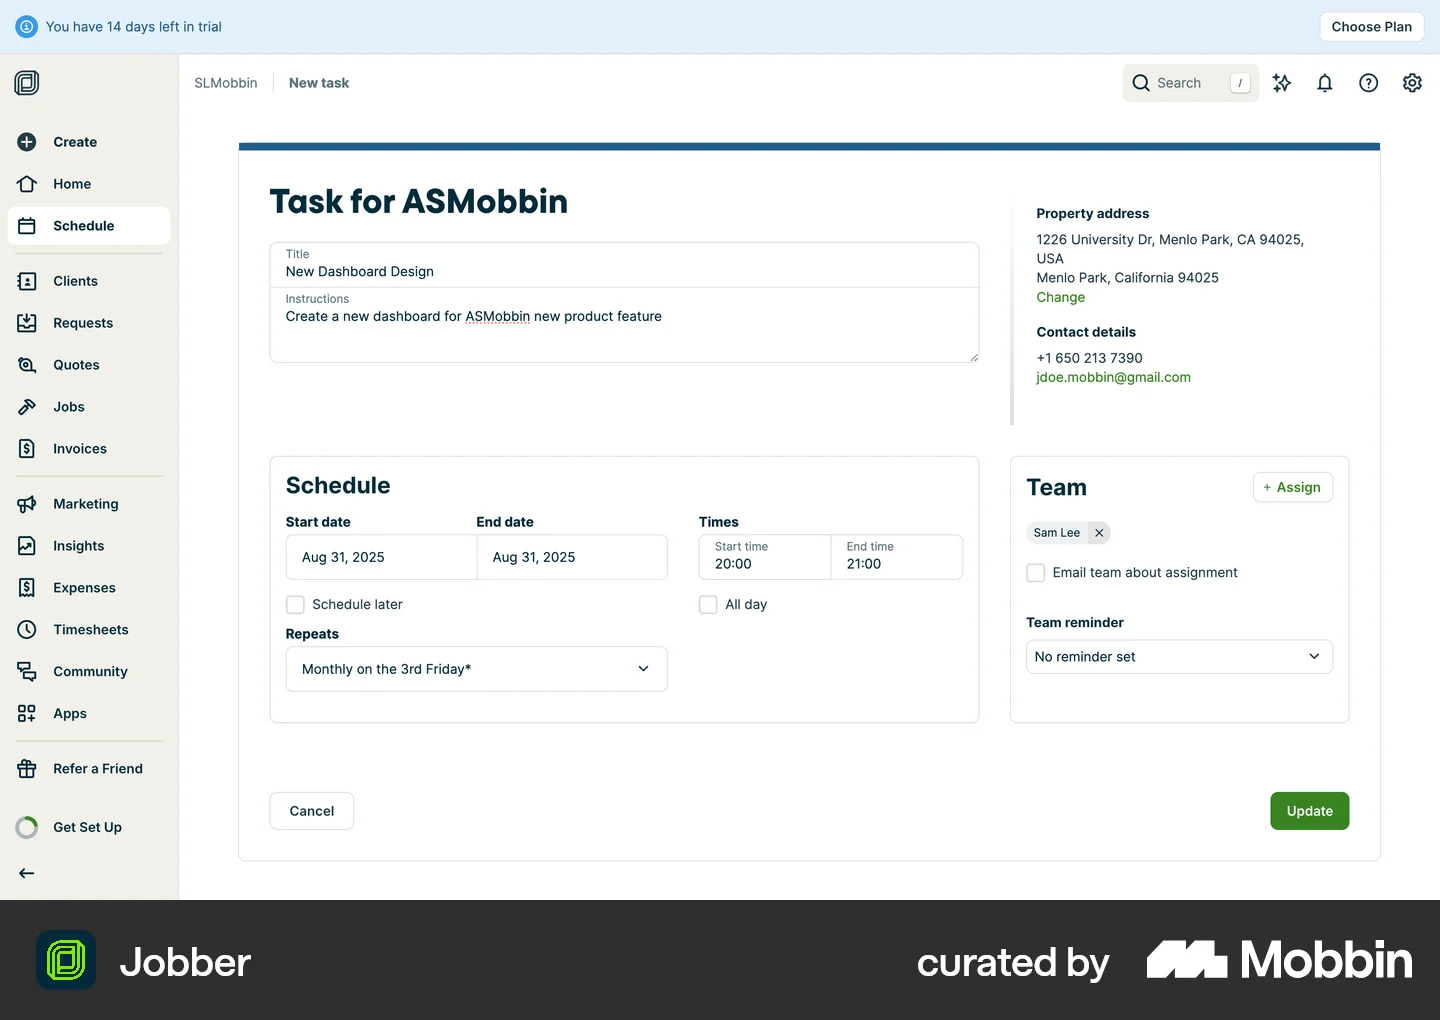Image resolution: width=1440 pixels, height=1020 pixels.
Task: Check the Schedule later checkbox
Action: (x=295, y=605)
